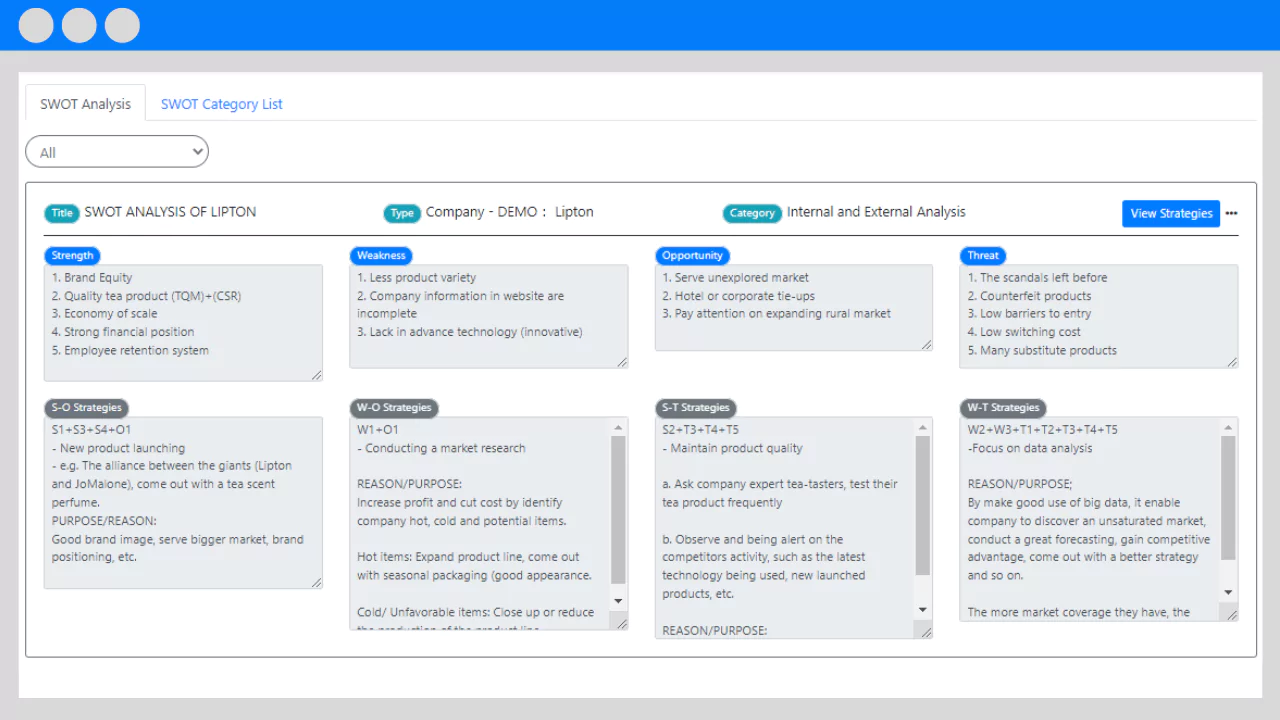The image size is (1280, 720).
Task: Click inside the Strength text area
Action: tap(184, 322)
